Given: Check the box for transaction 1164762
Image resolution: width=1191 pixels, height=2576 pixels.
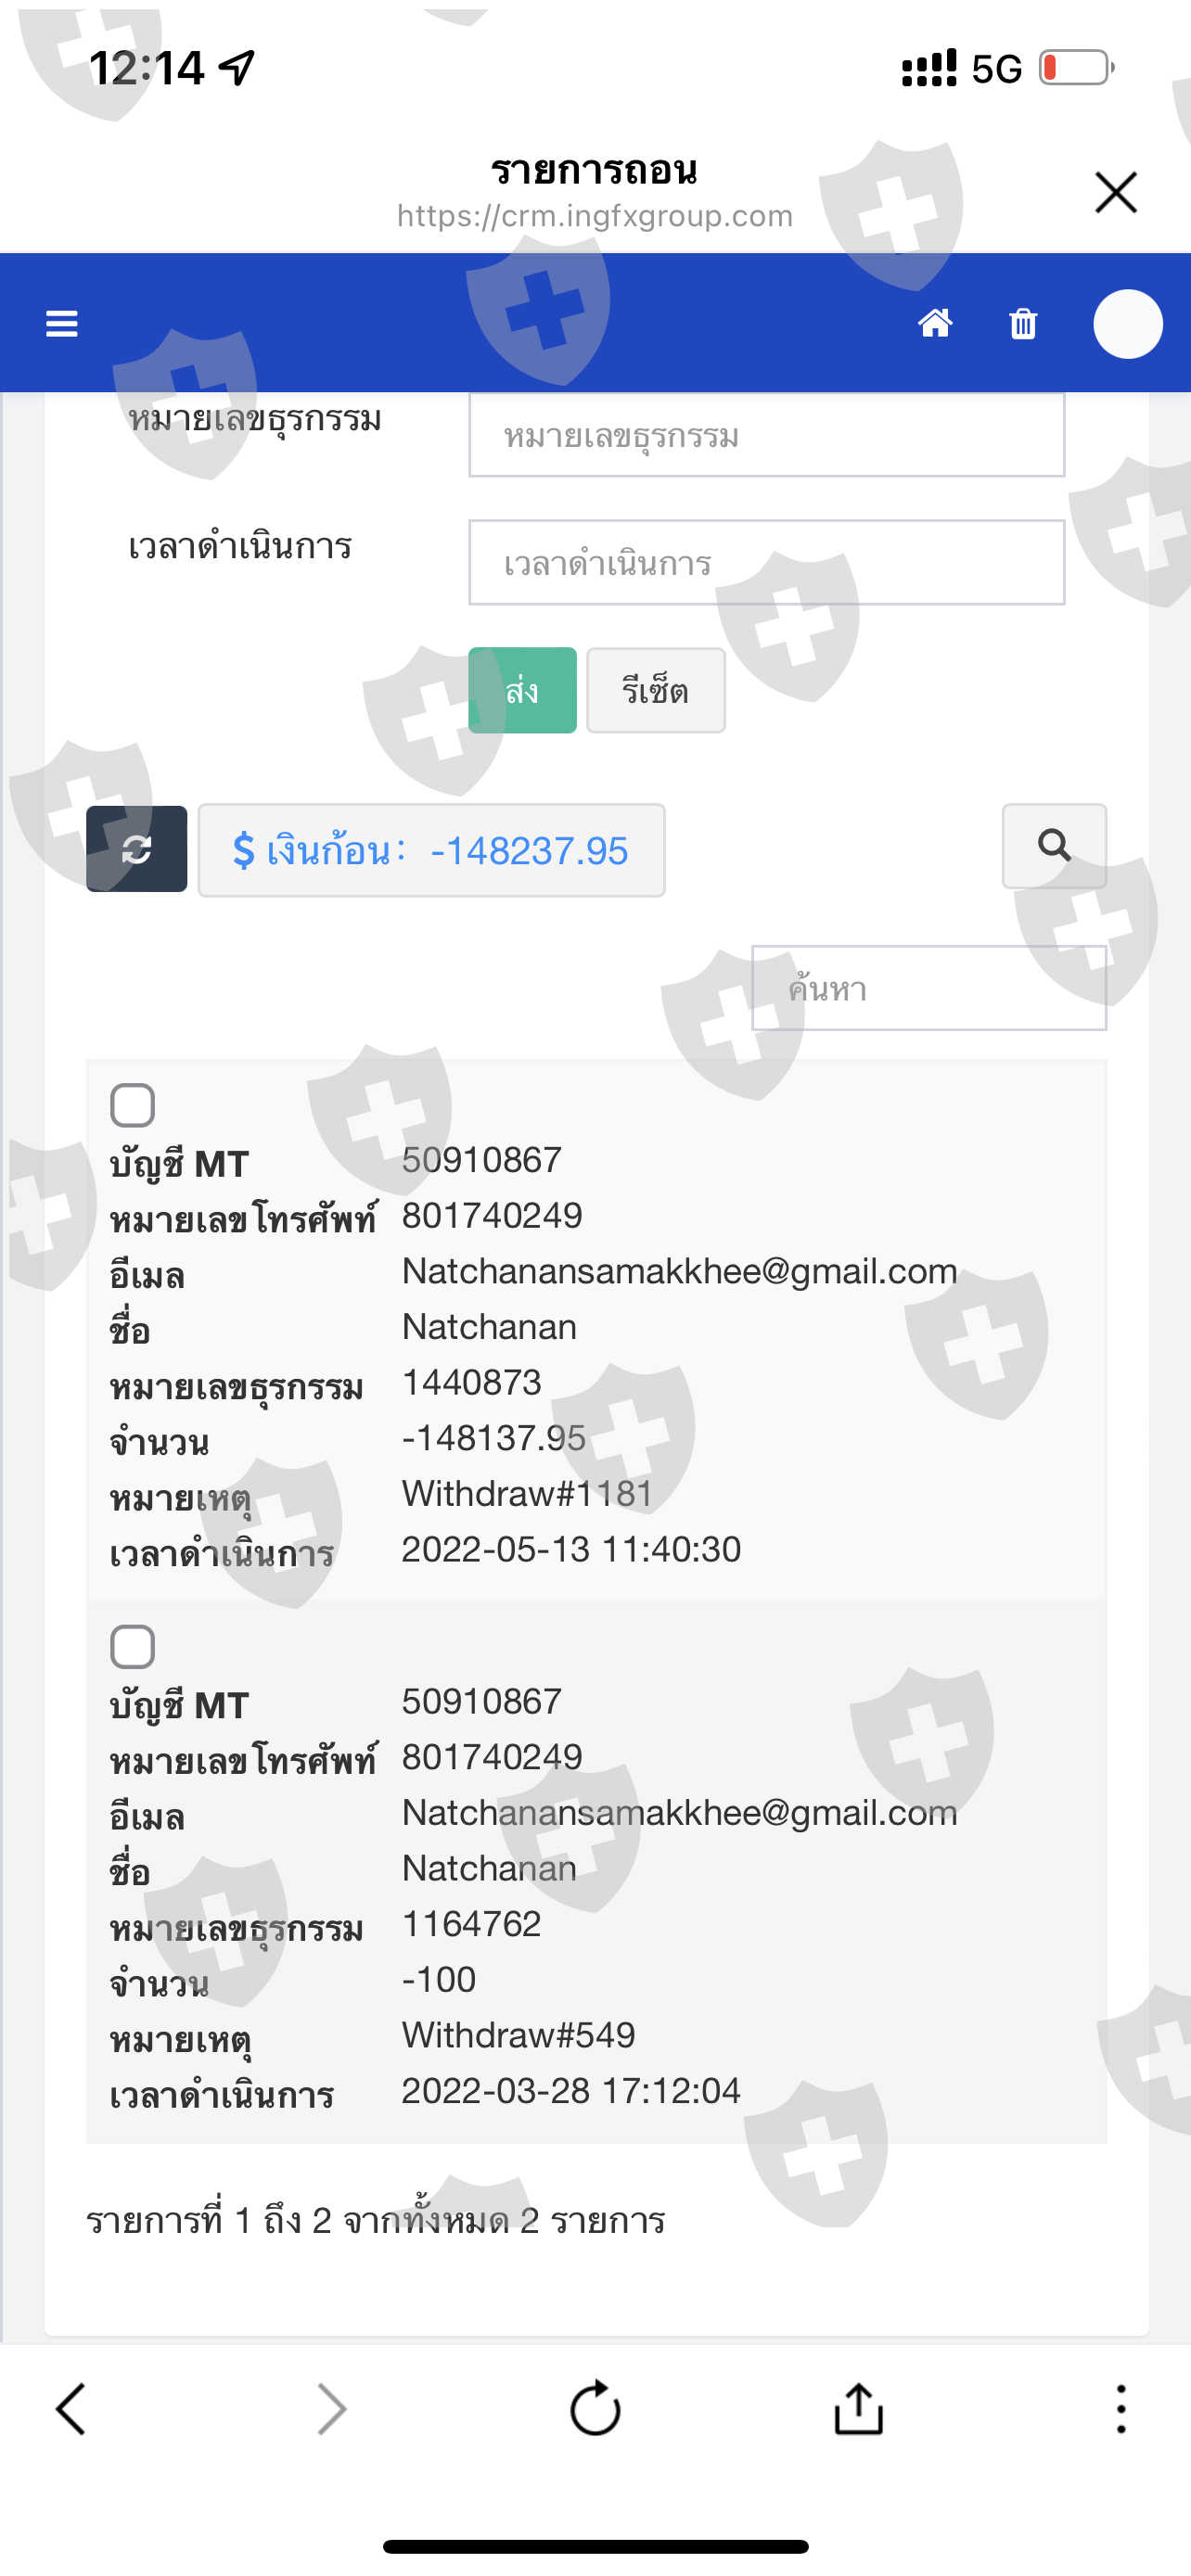Looking at the screenshot, I should pos(132,1646).
